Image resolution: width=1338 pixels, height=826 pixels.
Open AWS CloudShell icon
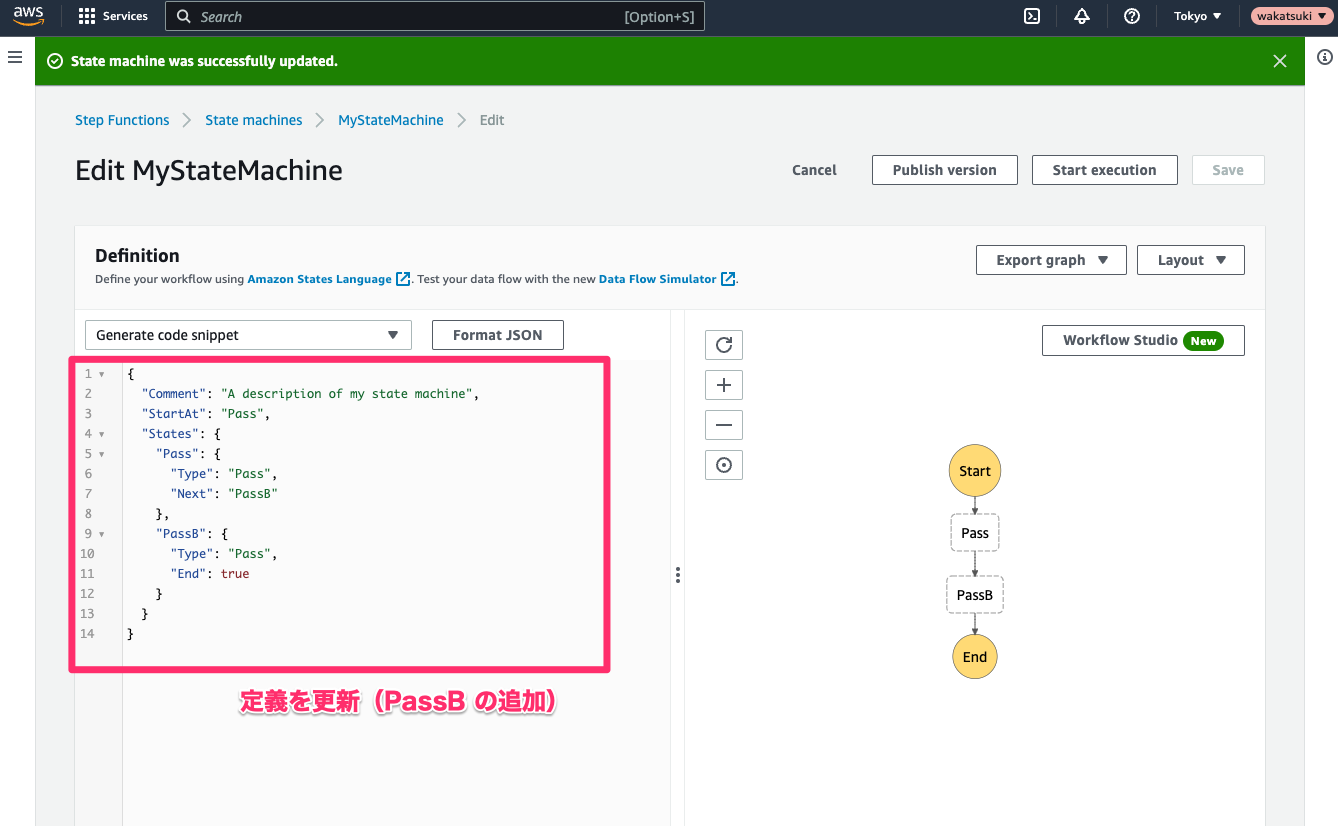tap(1032, 16)
